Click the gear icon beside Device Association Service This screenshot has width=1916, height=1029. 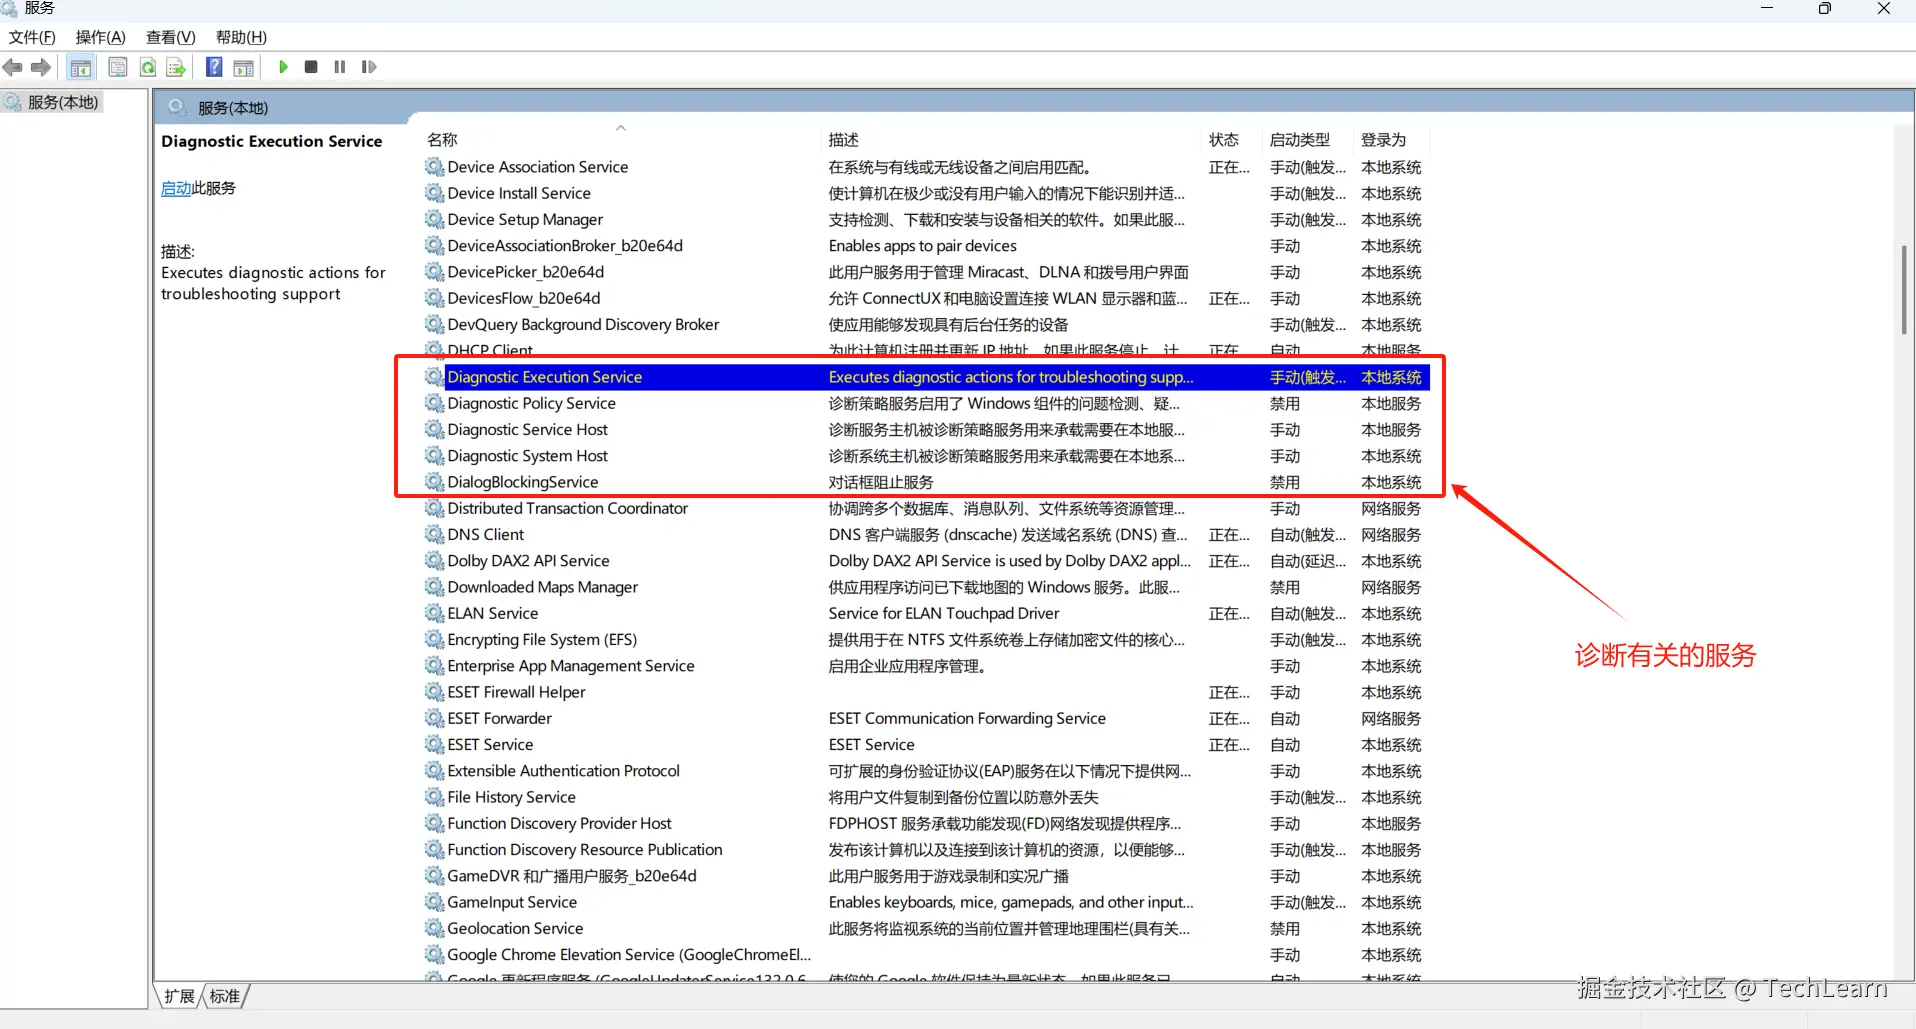[434, 167]
